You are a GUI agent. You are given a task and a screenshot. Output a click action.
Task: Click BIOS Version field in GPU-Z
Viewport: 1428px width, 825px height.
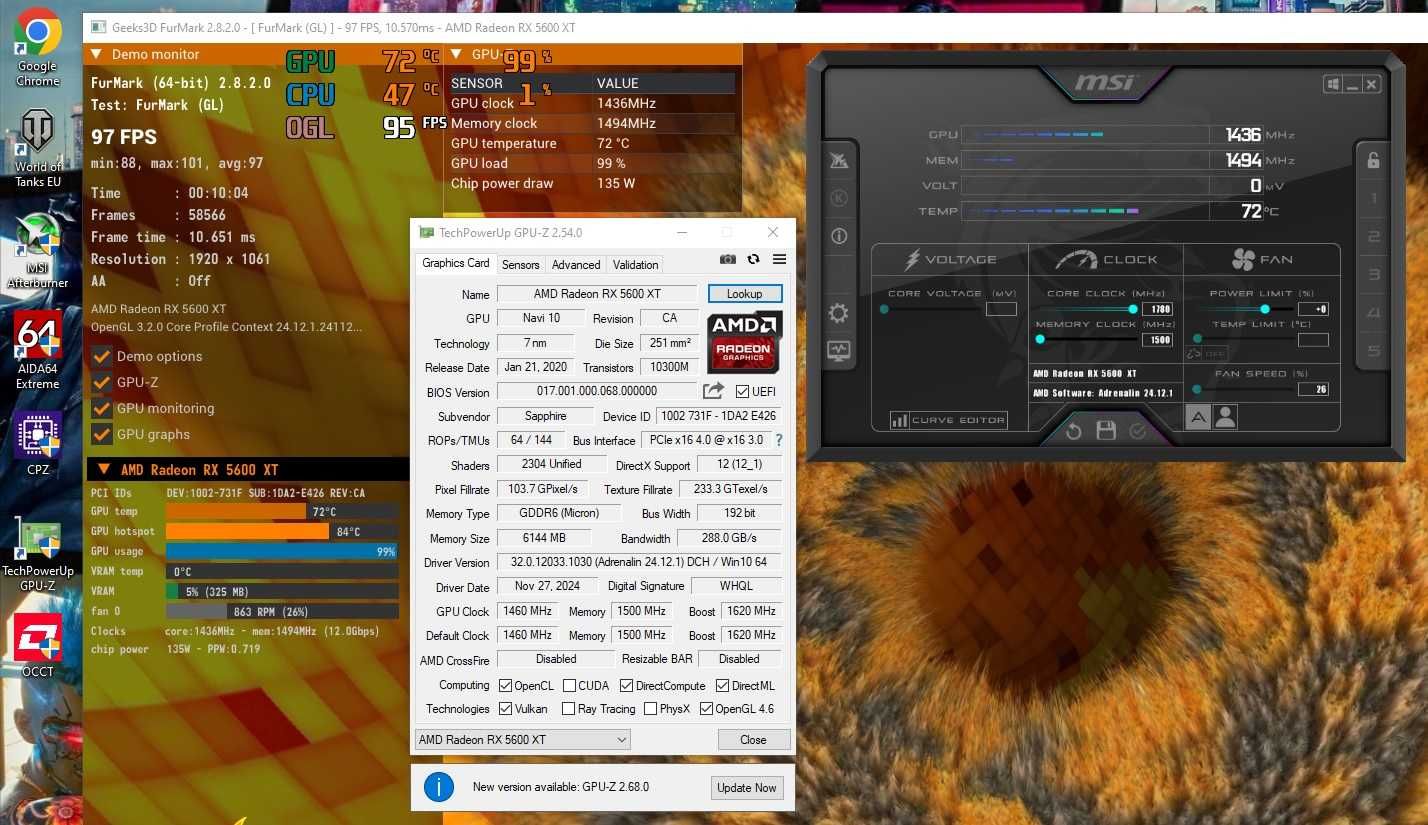pos(597,391)
